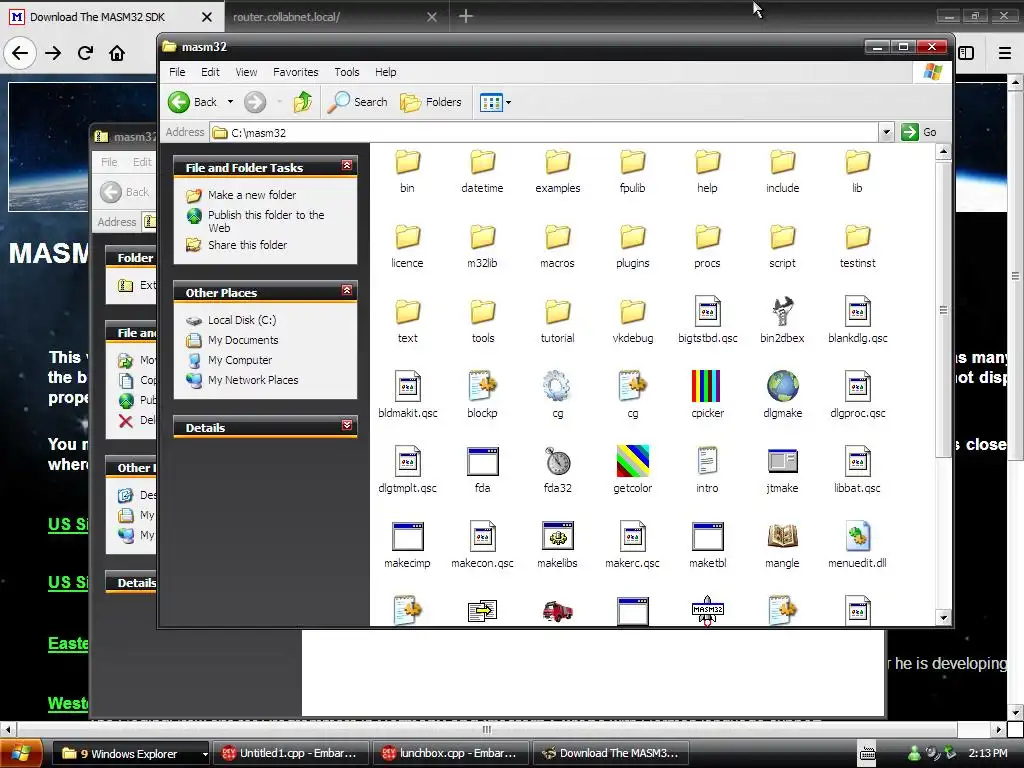This screenshot has width=1024, height=768.
Task: Collapse File and Folder Tasks panel
Action: tap(347, 166)
